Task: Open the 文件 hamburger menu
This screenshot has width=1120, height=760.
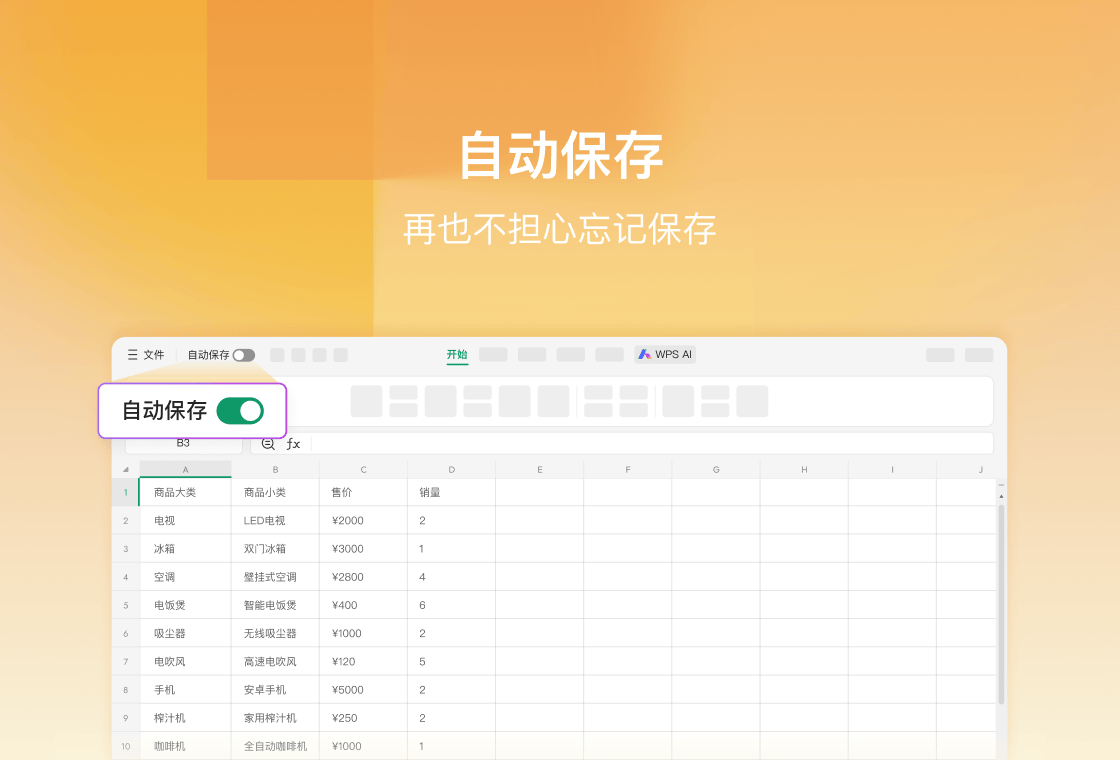Action: pyautogui.click(x=145, y=355)
